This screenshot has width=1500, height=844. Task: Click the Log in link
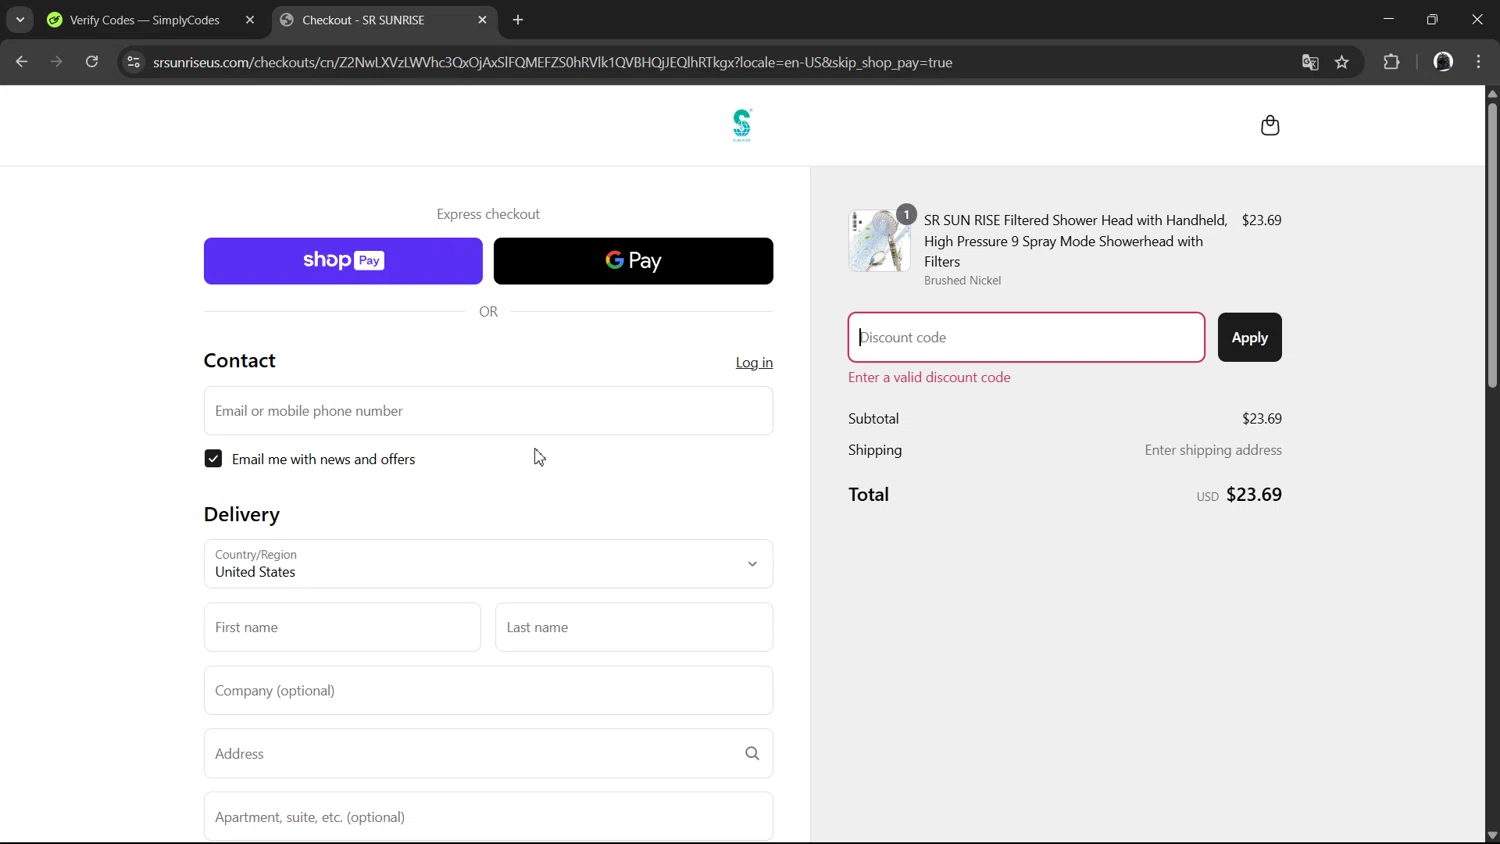point(754,363)
